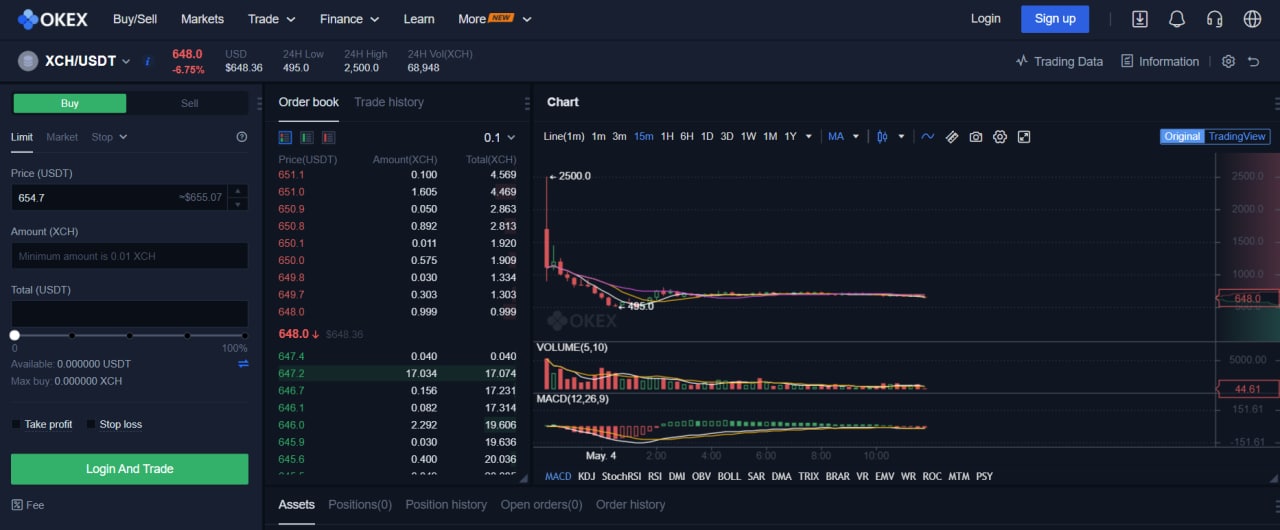This screenshot has width=1280, height=530.
Task: Show bids-only order book view
Action: 307,137
